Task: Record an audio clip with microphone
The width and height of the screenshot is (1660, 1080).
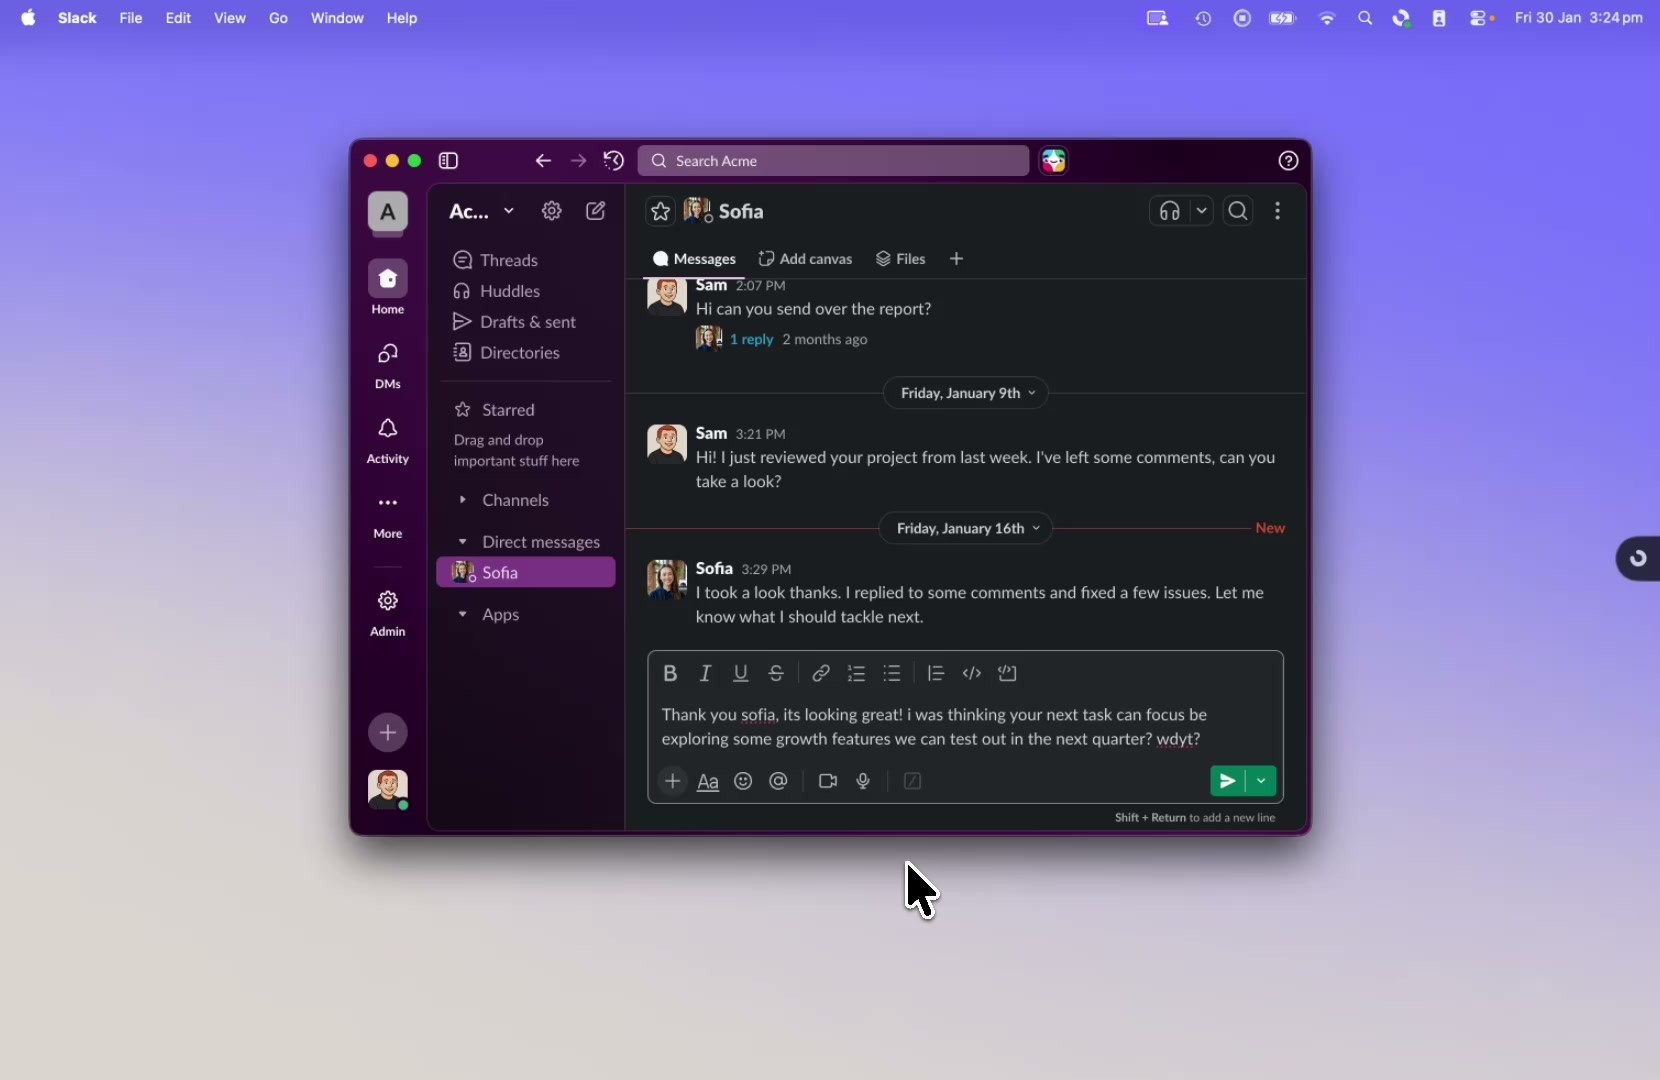Action: click(x=864, y=781)
